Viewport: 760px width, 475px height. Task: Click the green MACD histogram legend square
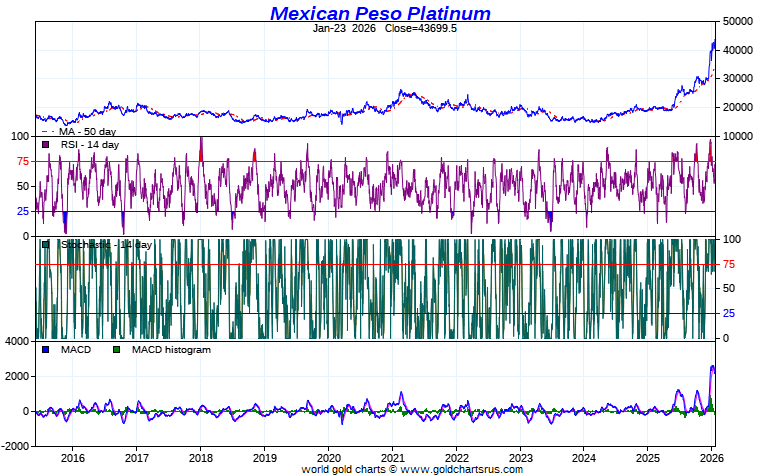coord(116,349)
